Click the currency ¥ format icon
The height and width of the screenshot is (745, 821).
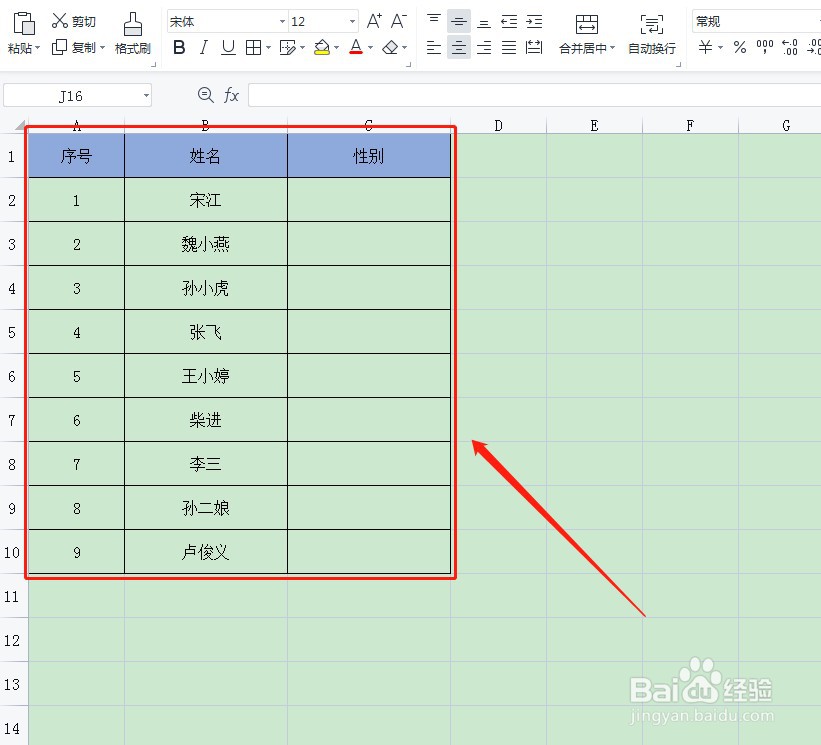(x=706, y=47)
